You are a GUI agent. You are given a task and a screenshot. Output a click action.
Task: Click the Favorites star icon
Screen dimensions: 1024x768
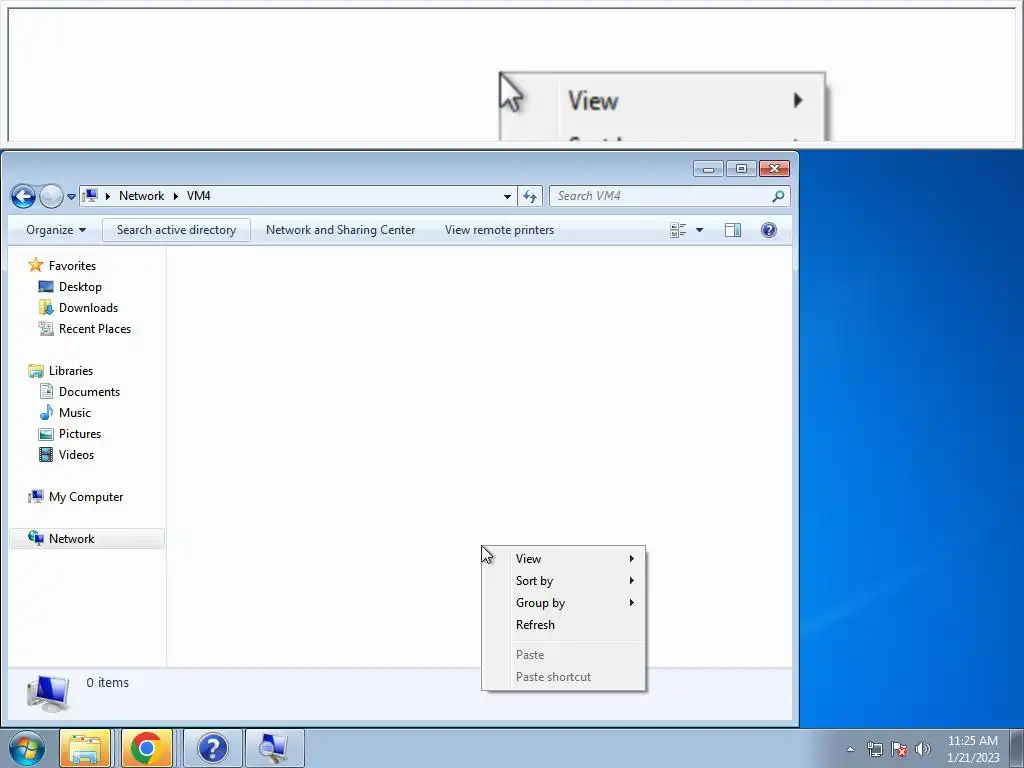coord(35,265)
